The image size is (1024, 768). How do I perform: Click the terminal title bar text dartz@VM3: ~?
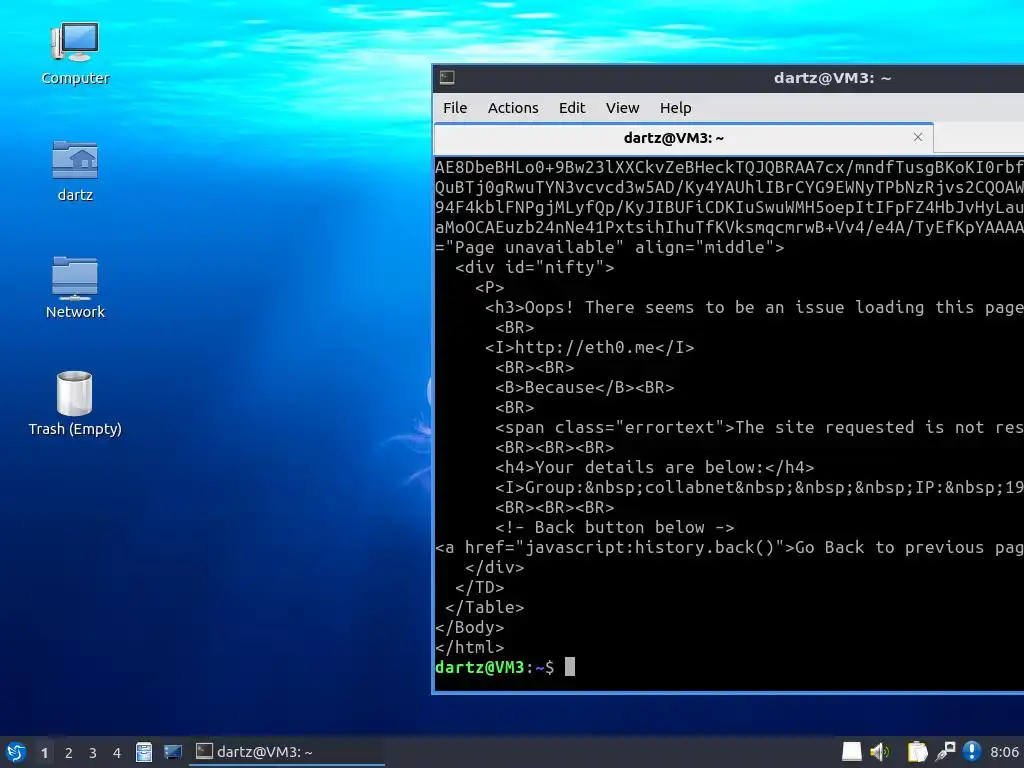(833, 78)
